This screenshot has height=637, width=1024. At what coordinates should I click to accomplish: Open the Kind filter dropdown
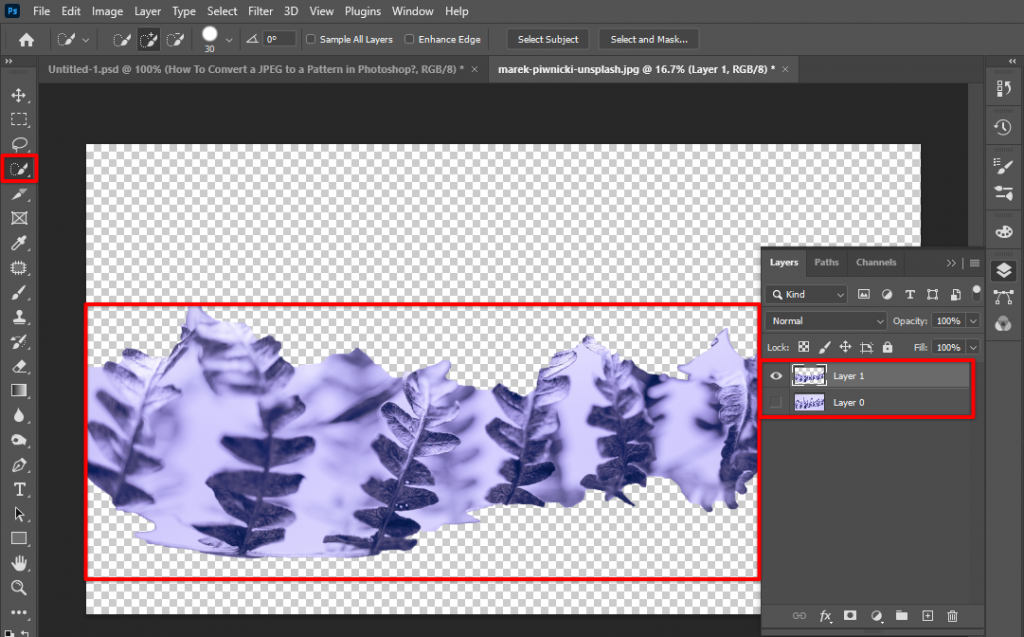[x=805, y=294]
